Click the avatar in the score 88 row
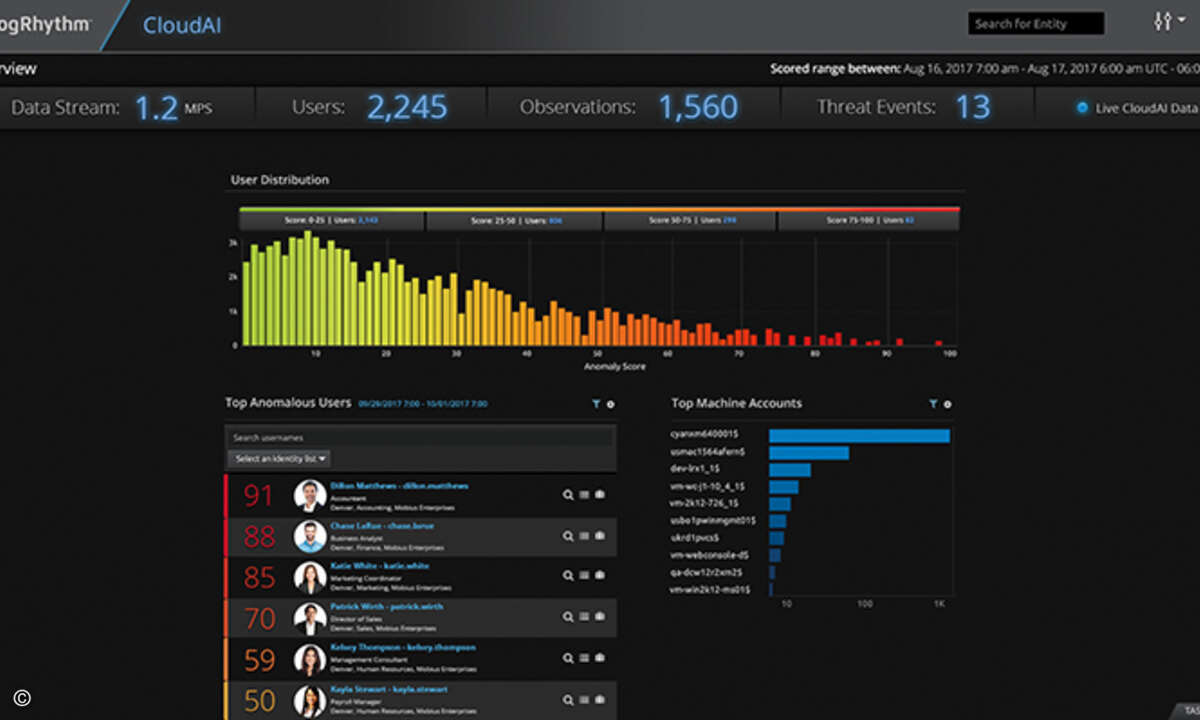Image resolution: width=1200 pixels, height=720 pixels. (x=310, y=536)
